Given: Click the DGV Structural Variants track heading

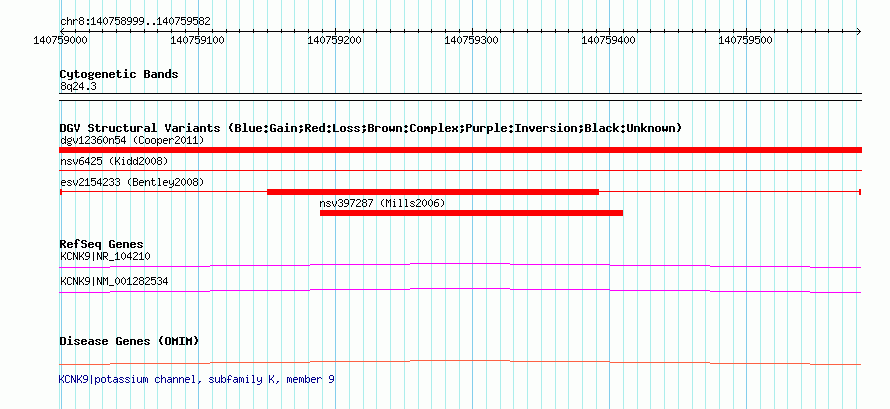Looking at the screenshot, I should click(371, 128).
